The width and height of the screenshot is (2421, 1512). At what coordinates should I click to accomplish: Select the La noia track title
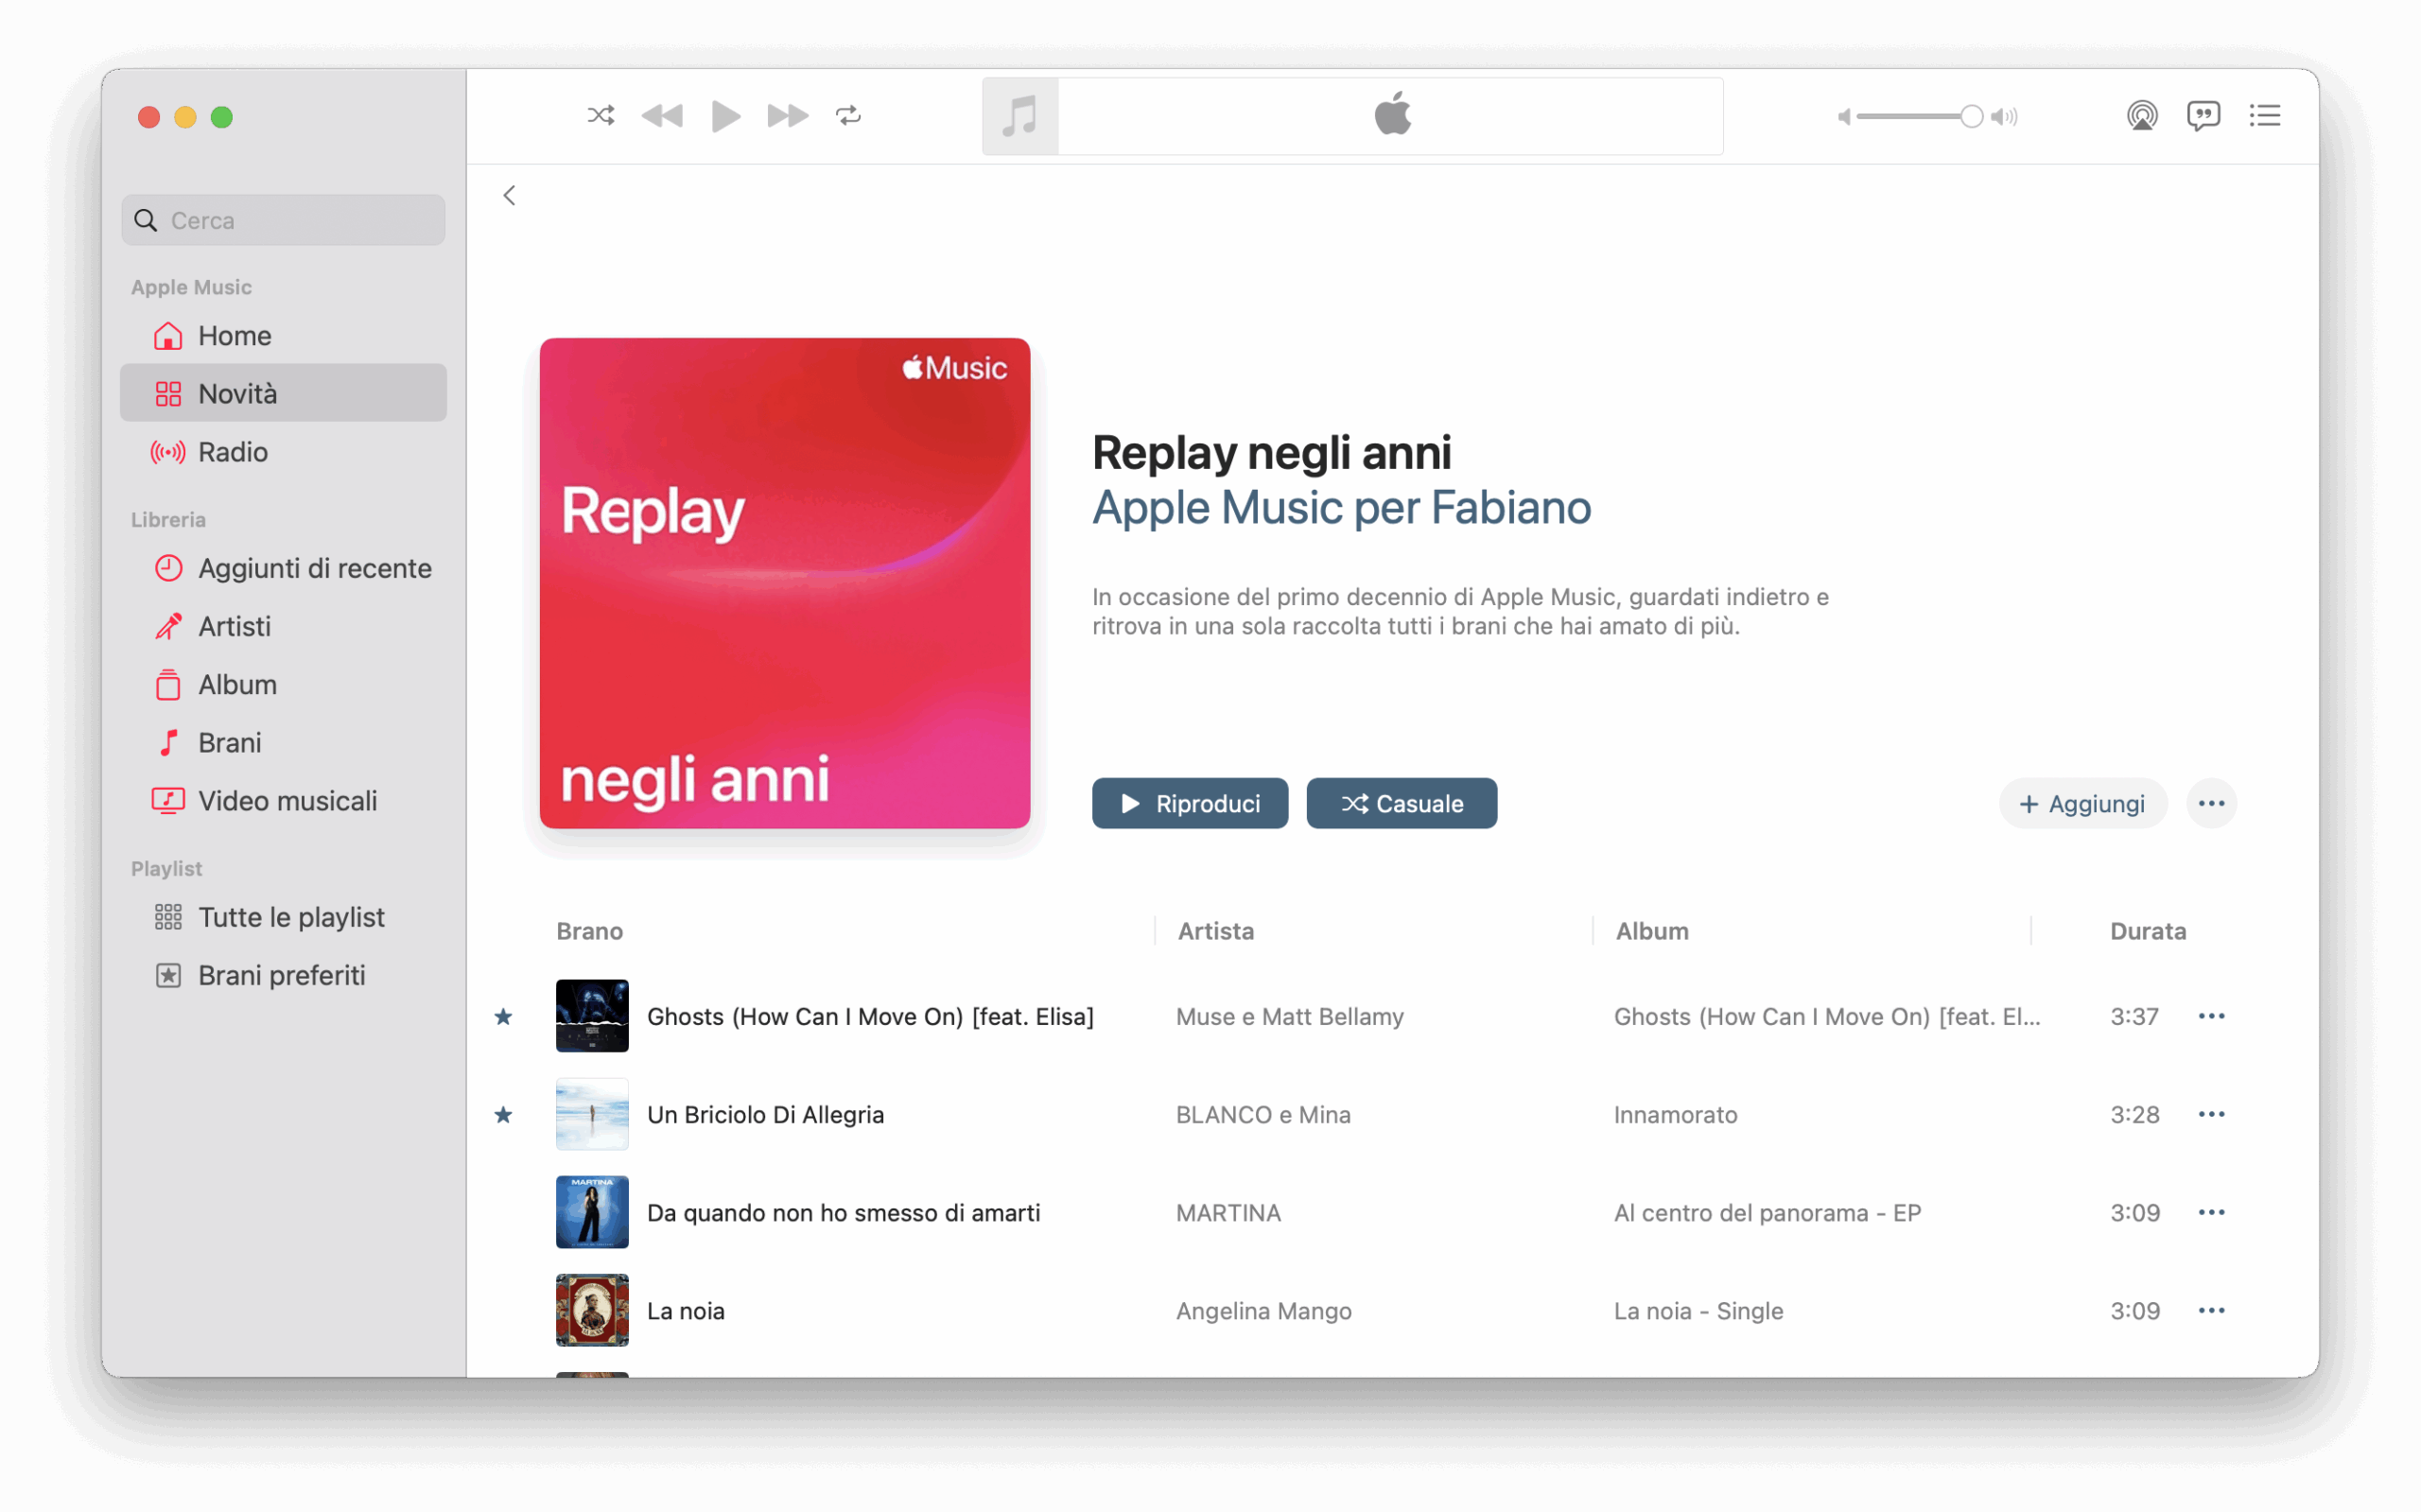click(x=686, y=1311)
